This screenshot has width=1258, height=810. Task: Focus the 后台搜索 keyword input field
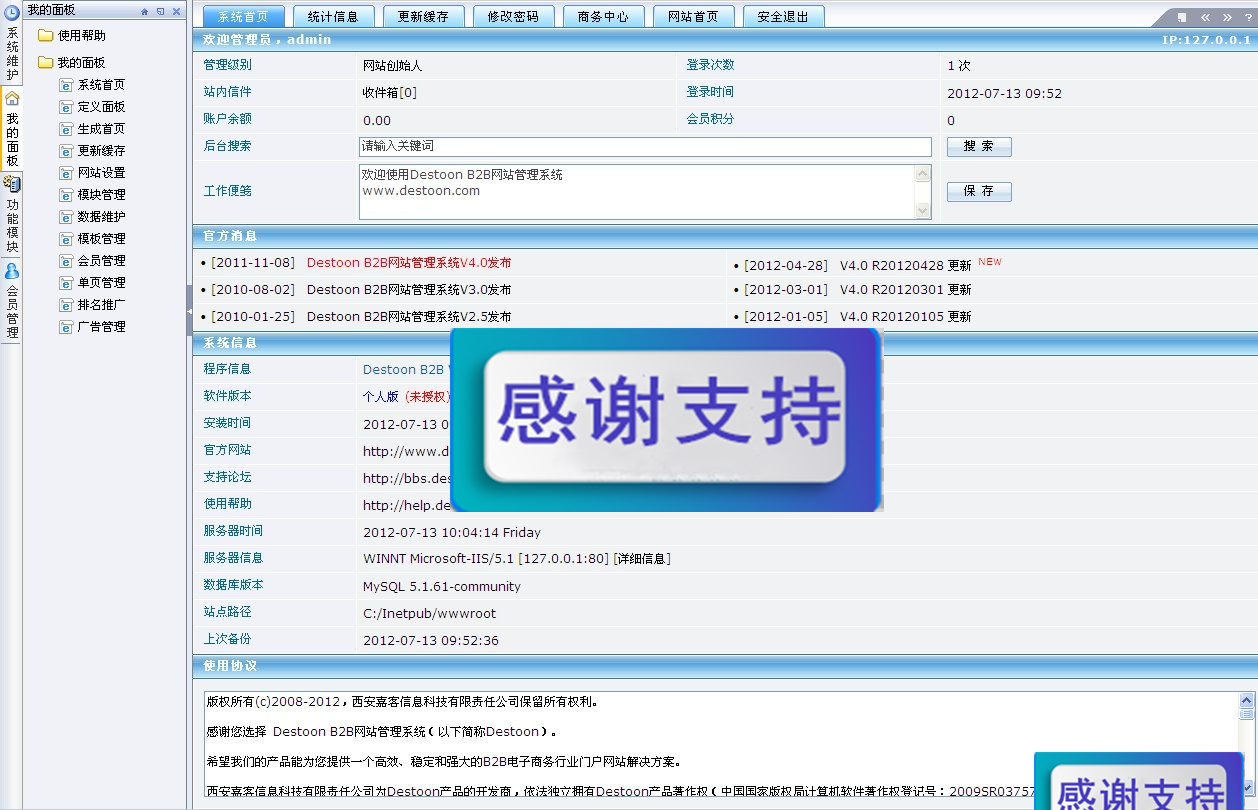tap(645, 147)
